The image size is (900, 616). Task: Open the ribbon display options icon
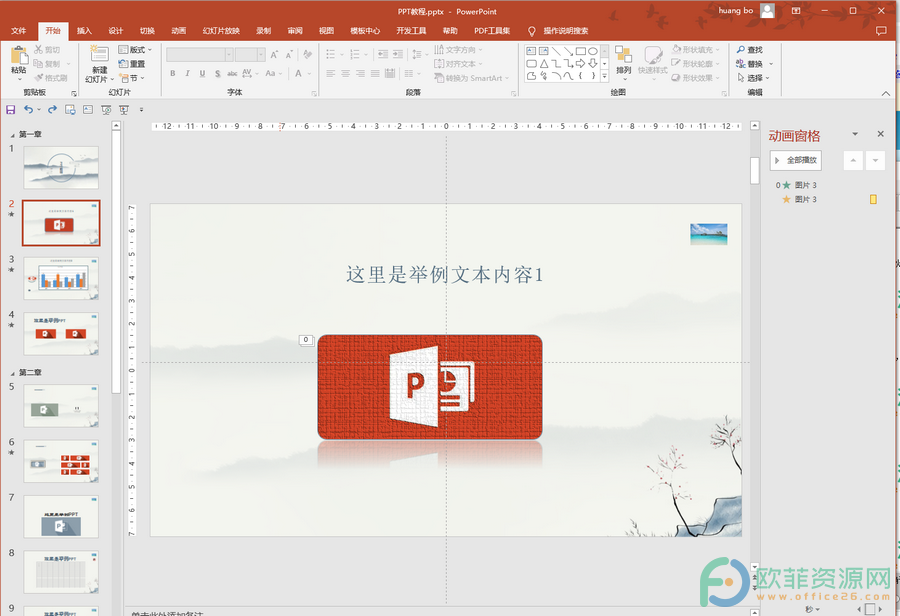[x=796, y=10]
